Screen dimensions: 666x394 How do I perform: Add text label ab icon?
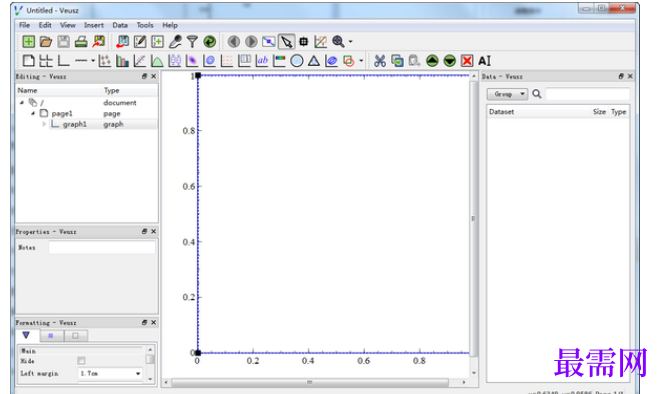click(x=262, y=61)
